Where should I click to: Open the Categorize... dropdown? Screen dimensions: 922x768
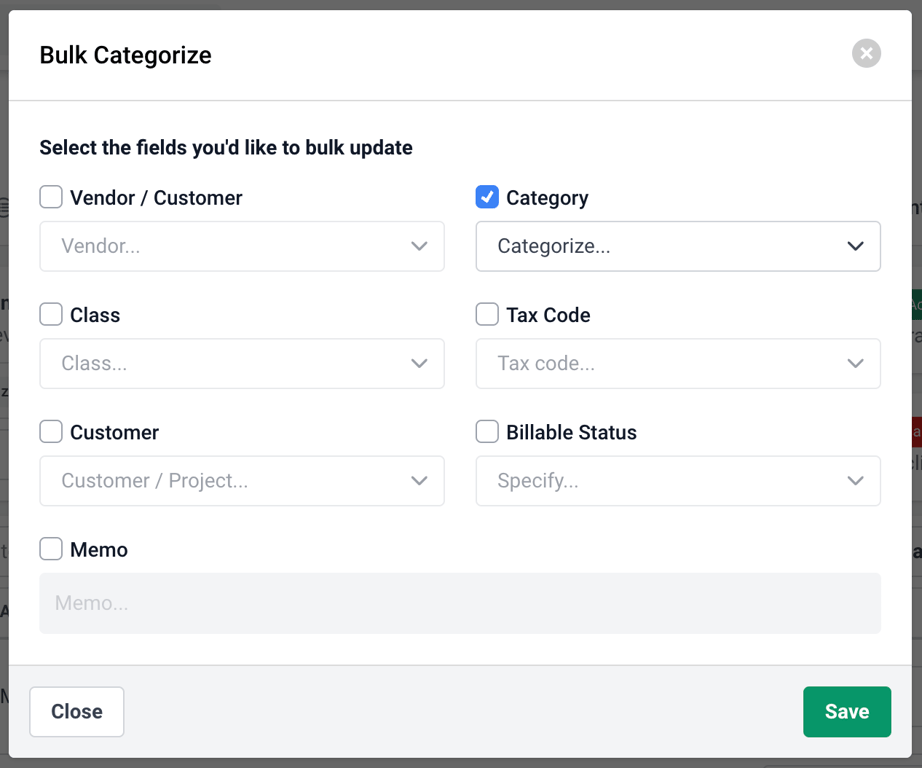(x=678, y=246)
